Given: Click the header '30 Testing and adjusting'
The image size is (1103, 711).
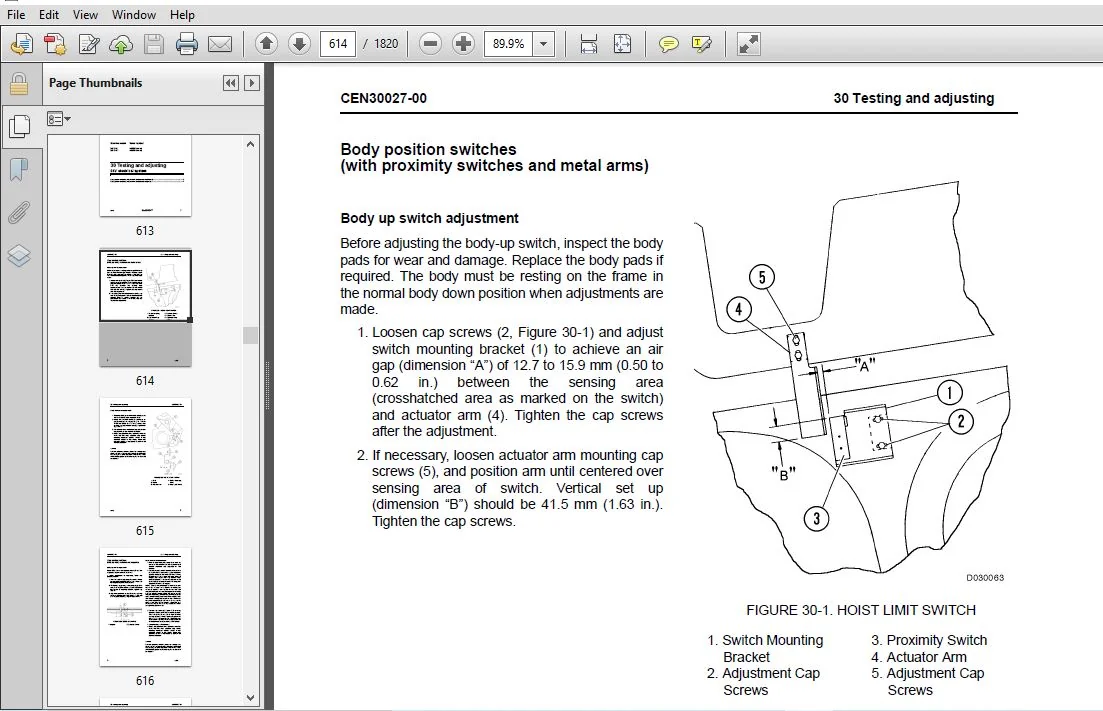Looking at the screenshot, I should click(x=914, y=98).
